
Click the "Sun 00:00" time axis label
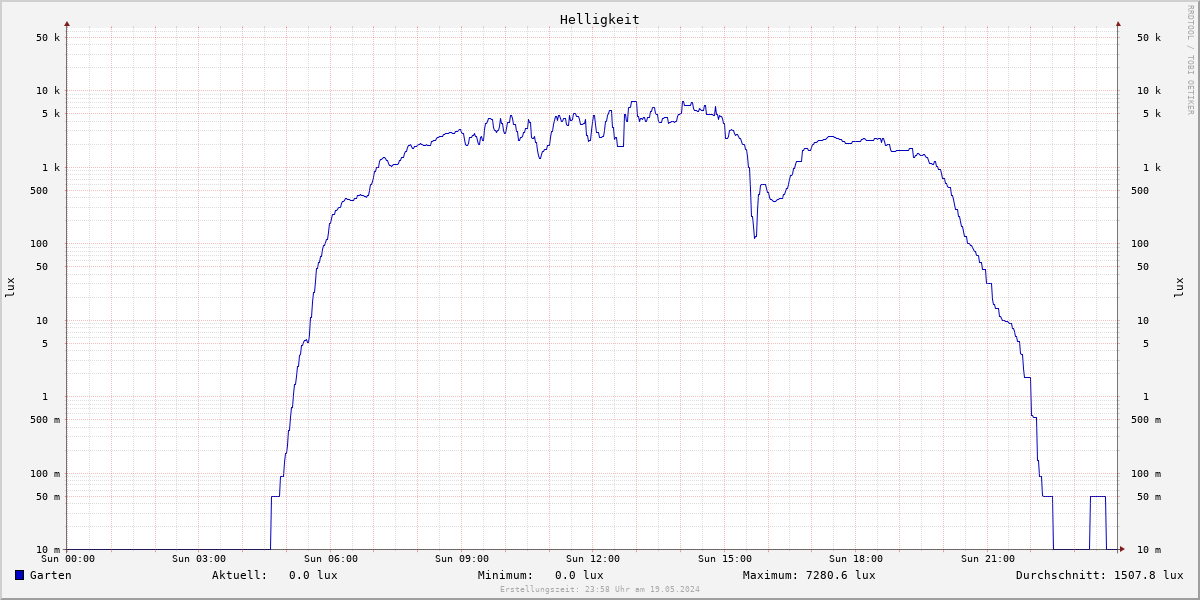tap(68, 559)
